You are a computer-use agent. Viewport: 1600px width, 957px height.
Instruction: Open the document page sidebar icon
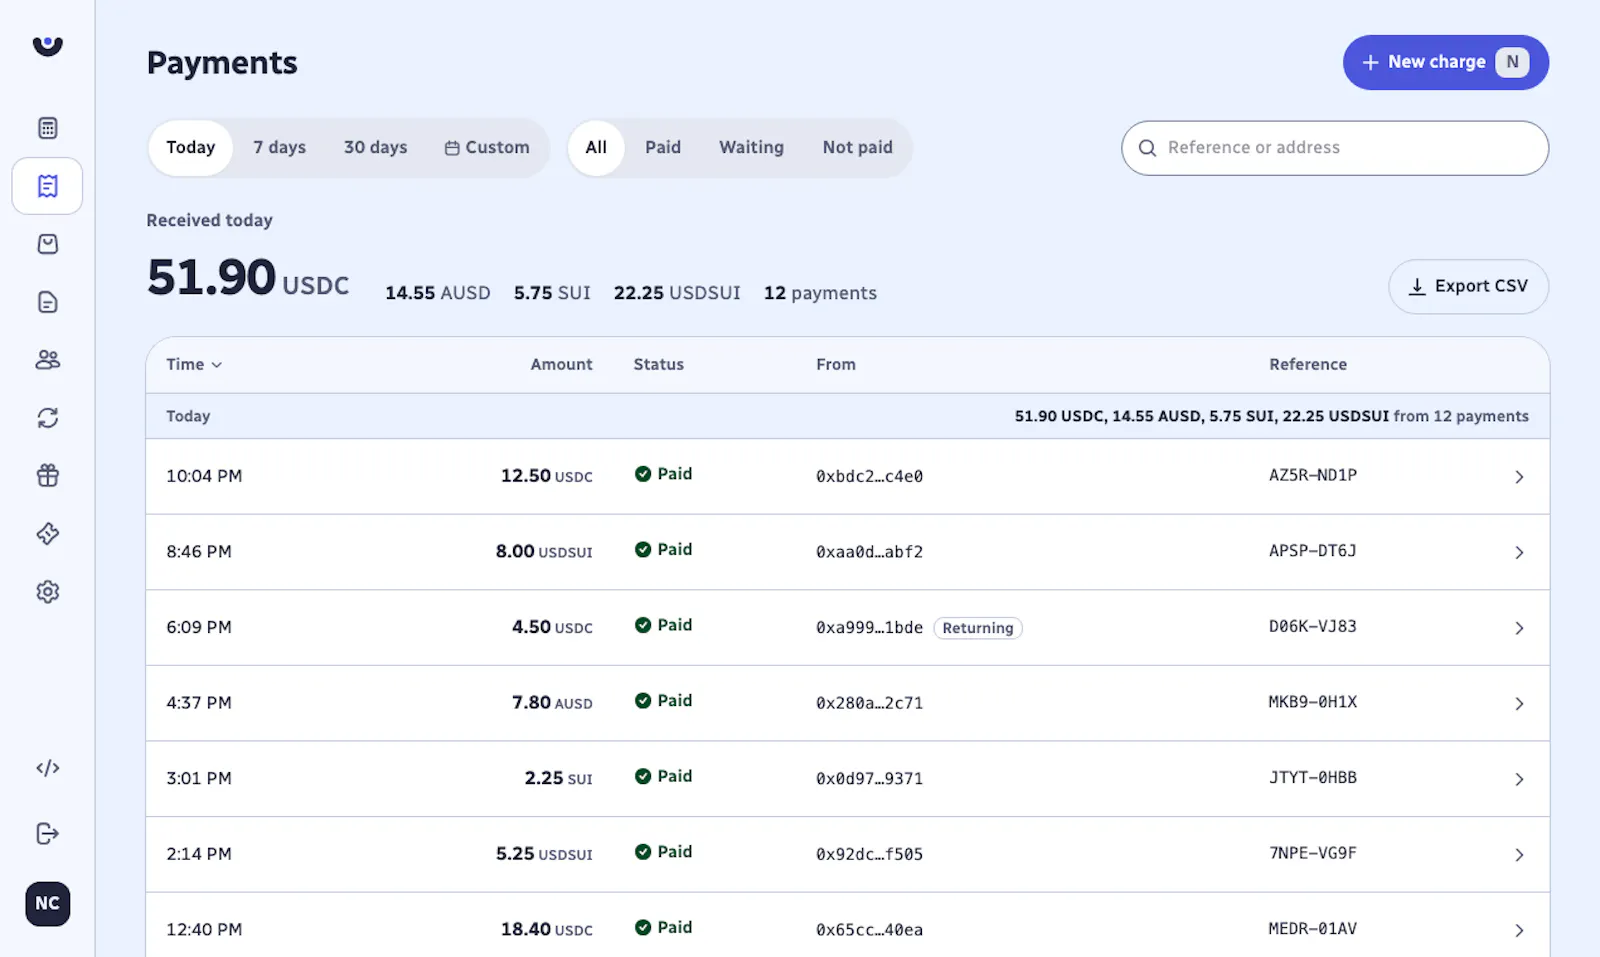(47, 302)
